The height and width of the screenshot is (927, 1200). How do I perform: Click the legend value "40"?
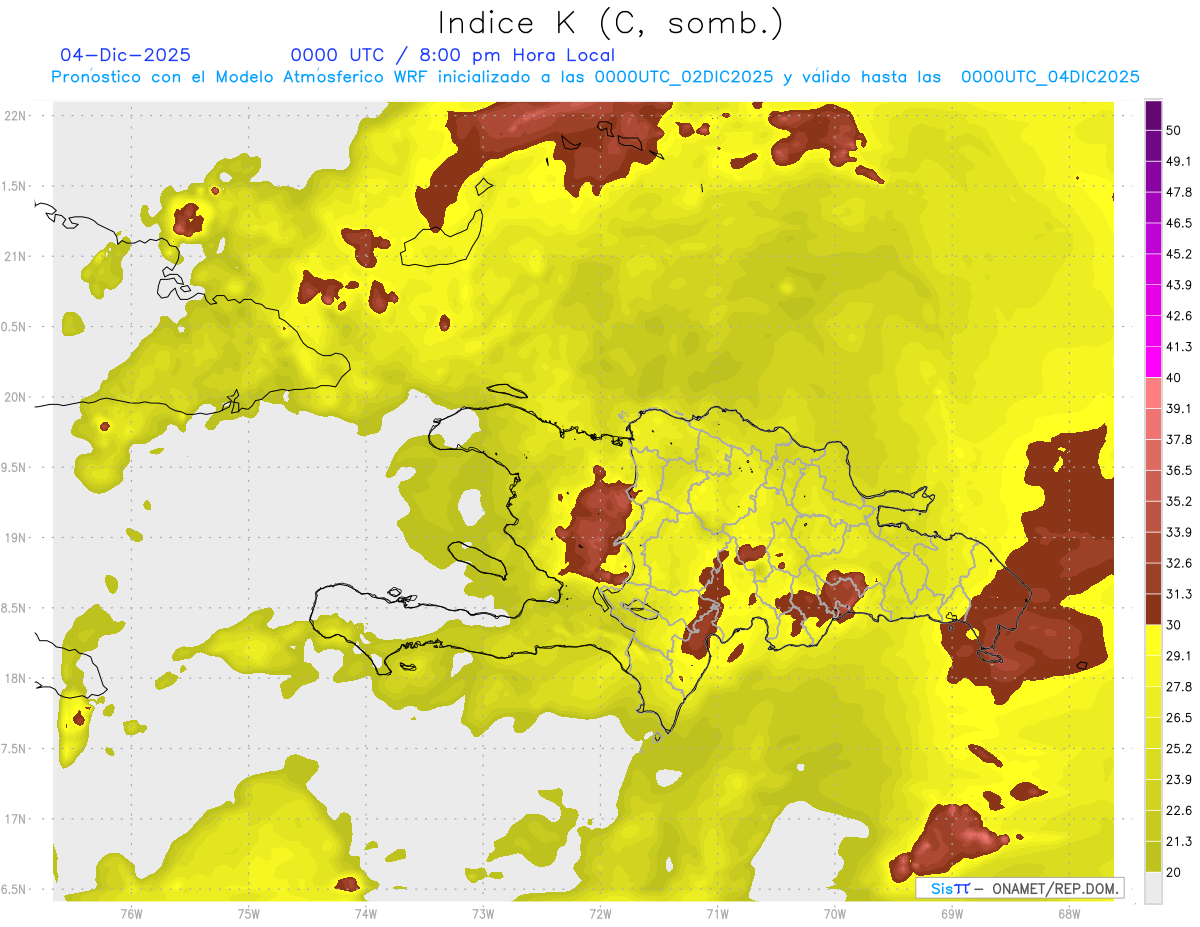(1174, 378)
